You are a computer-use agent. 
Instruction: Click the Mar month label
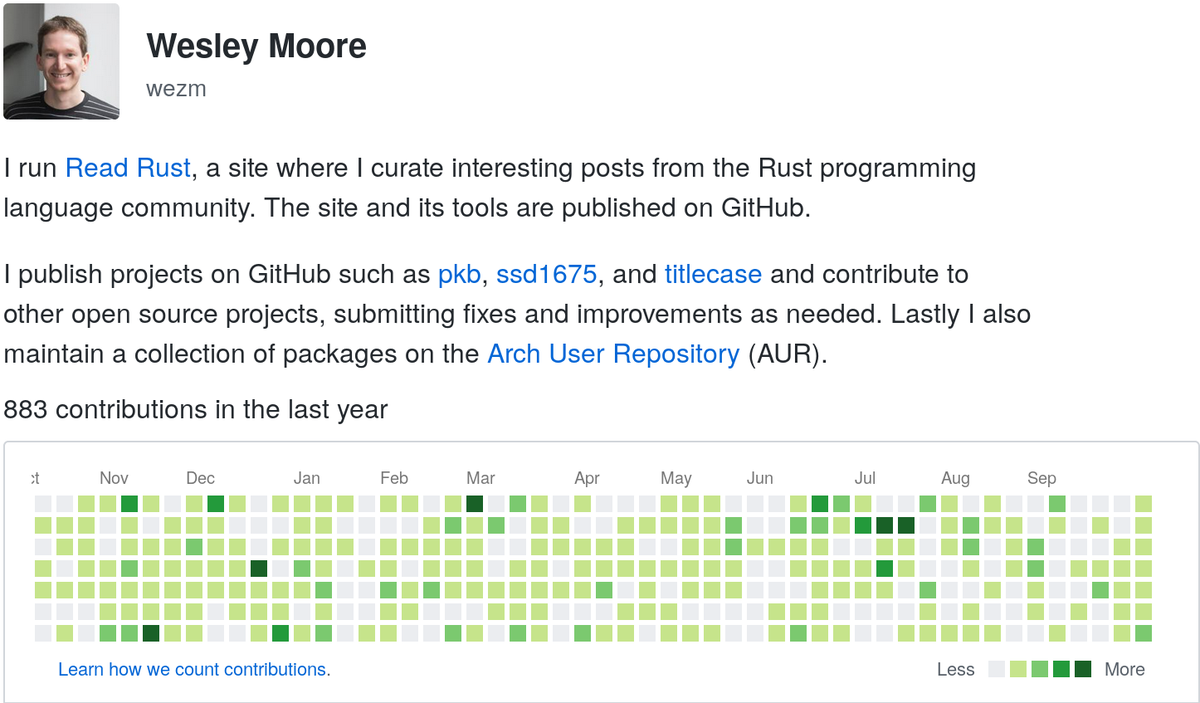[480, 478]
